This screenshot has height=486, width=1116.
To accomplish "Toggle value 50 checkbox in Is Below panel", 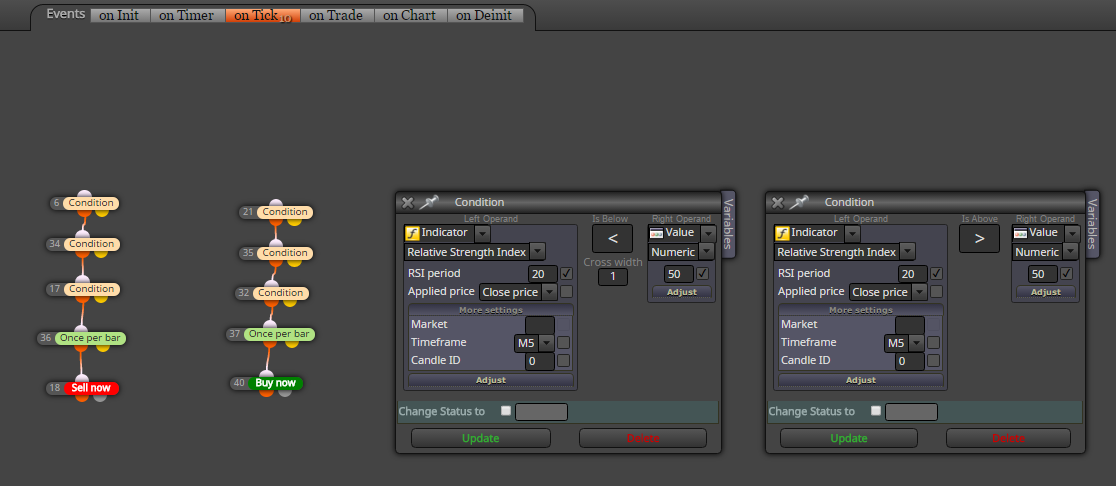I will tap(702, 274).
